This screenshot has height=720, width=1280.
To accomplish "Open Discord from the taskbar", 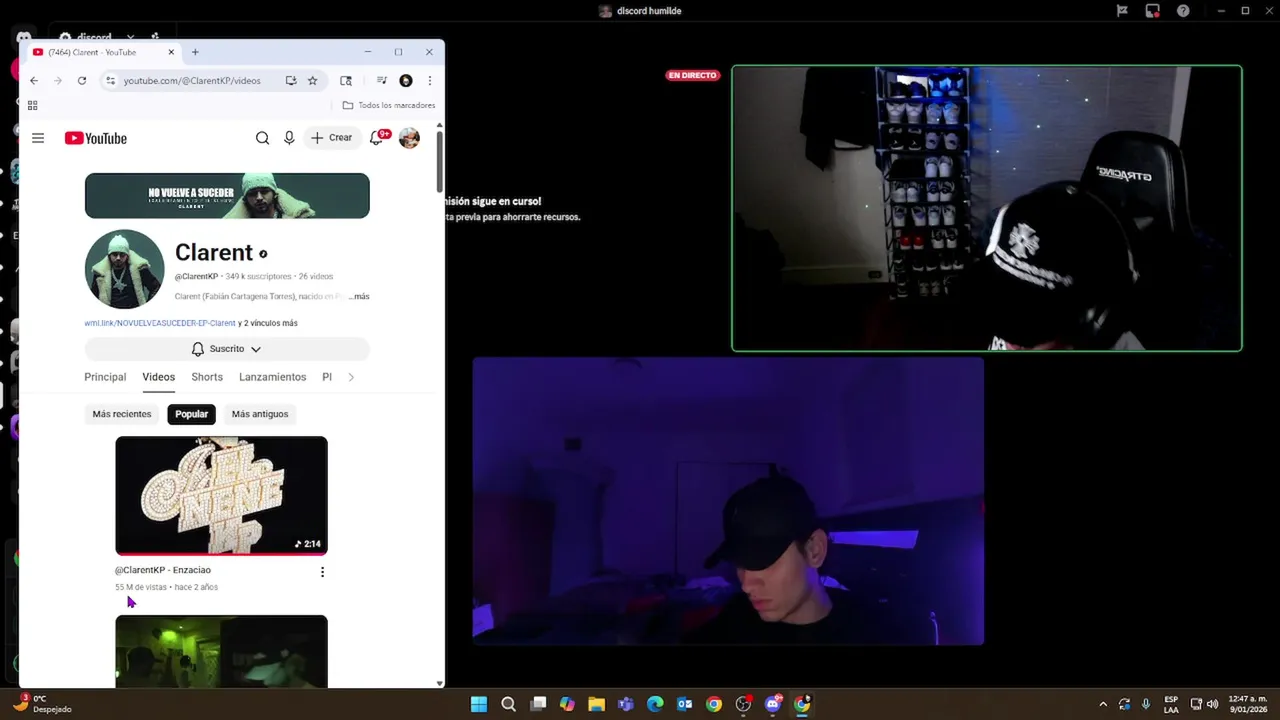I will click(x=772, y=704).
